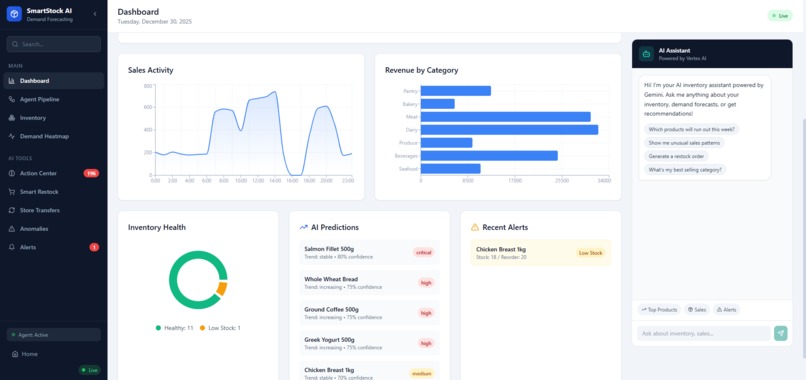Choose 'What's my best selling category?' suggestion
This screenshot has width=806, height=380.
pos(685,169)
